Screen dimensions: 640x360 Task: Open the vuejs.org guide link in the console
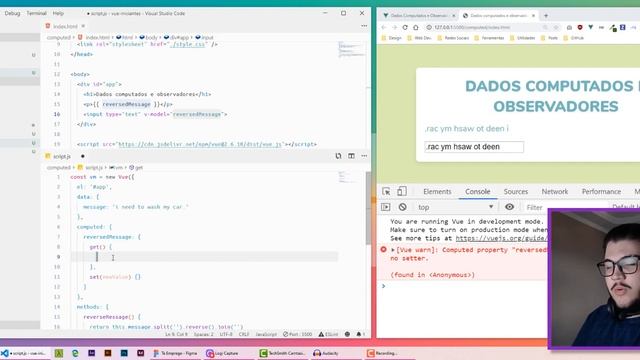(x=501, y=238)
